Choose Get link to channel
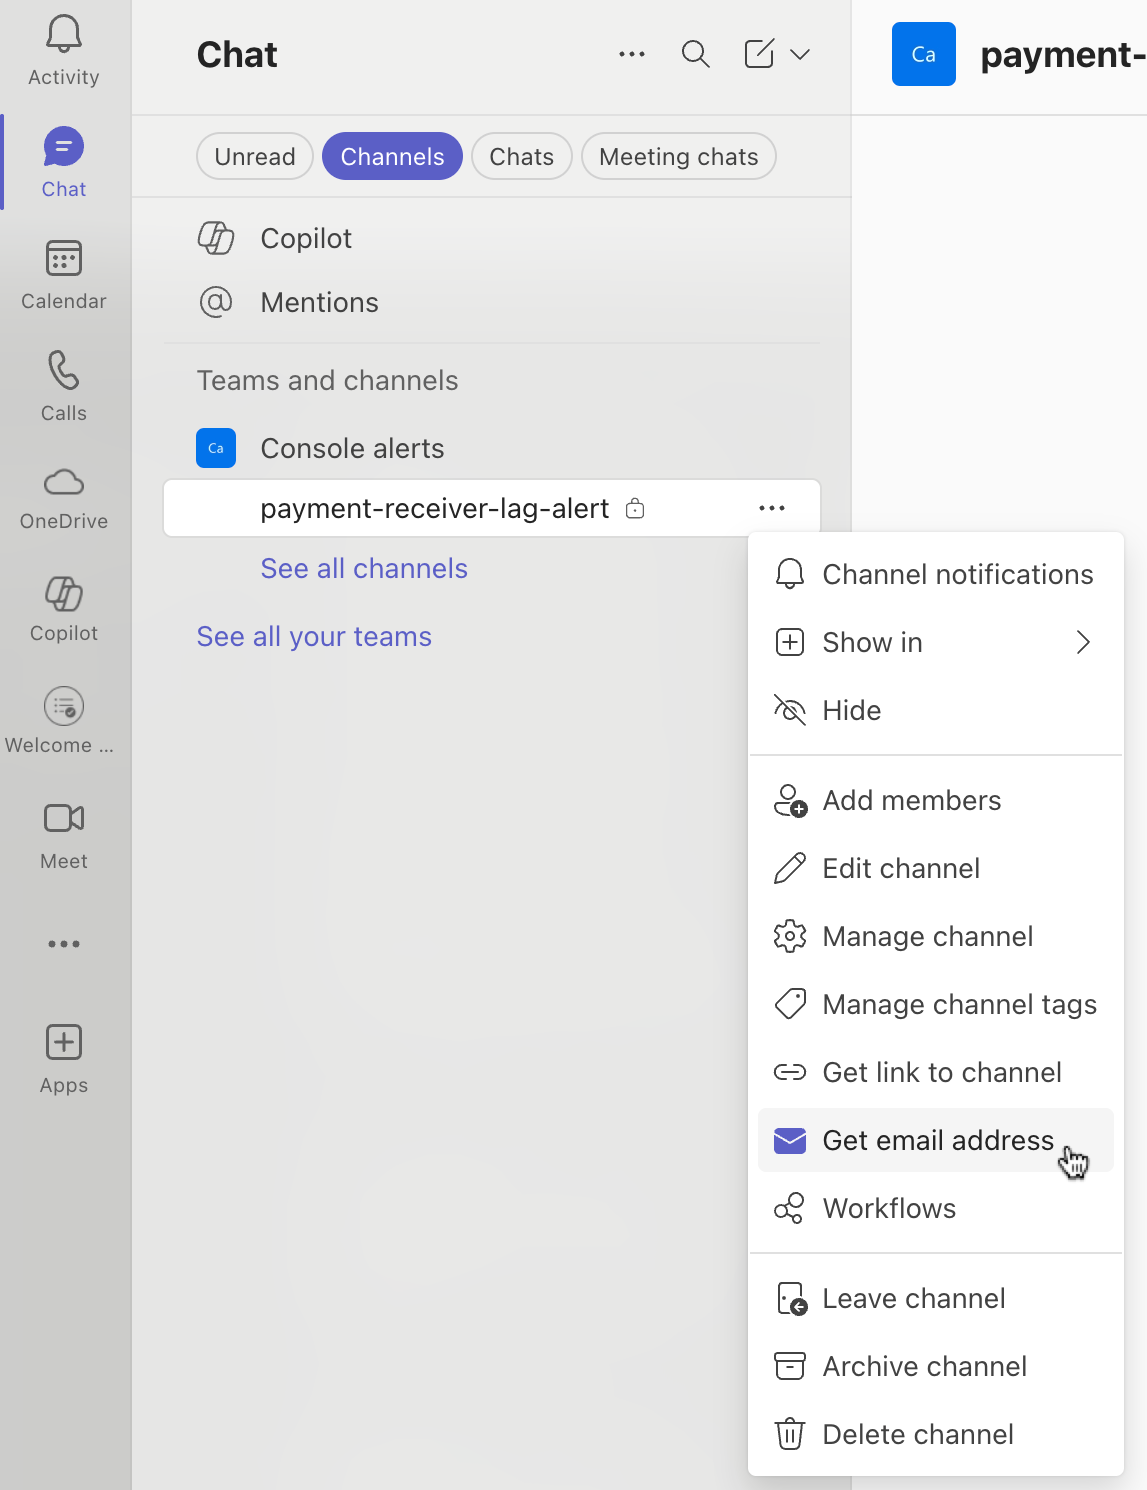Screen dimensions: 1147x1490 [x=936, y=1072]
